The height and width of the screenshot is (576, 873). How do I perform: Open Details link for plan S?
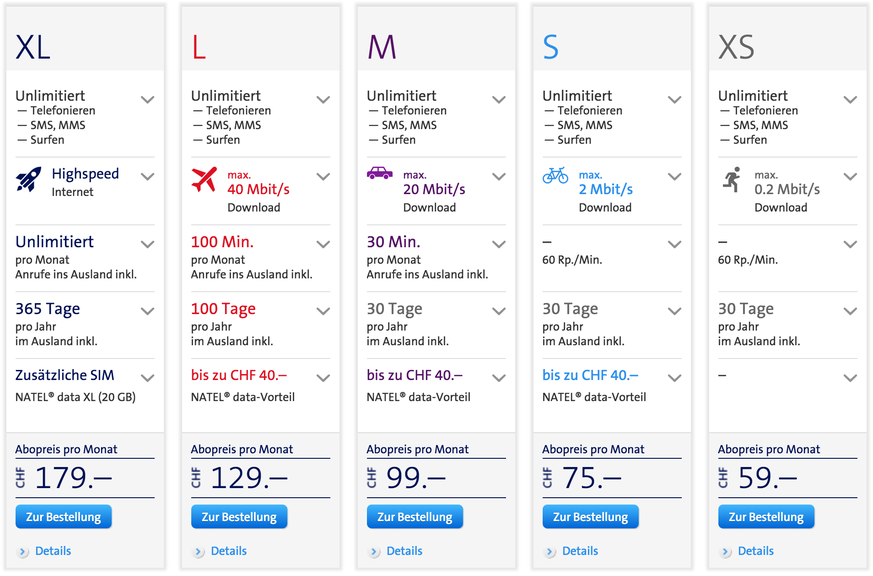click(580, 551)
